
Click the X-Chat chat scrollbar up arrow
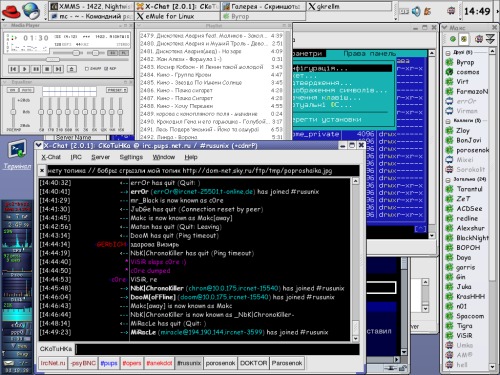coord(355,181)
